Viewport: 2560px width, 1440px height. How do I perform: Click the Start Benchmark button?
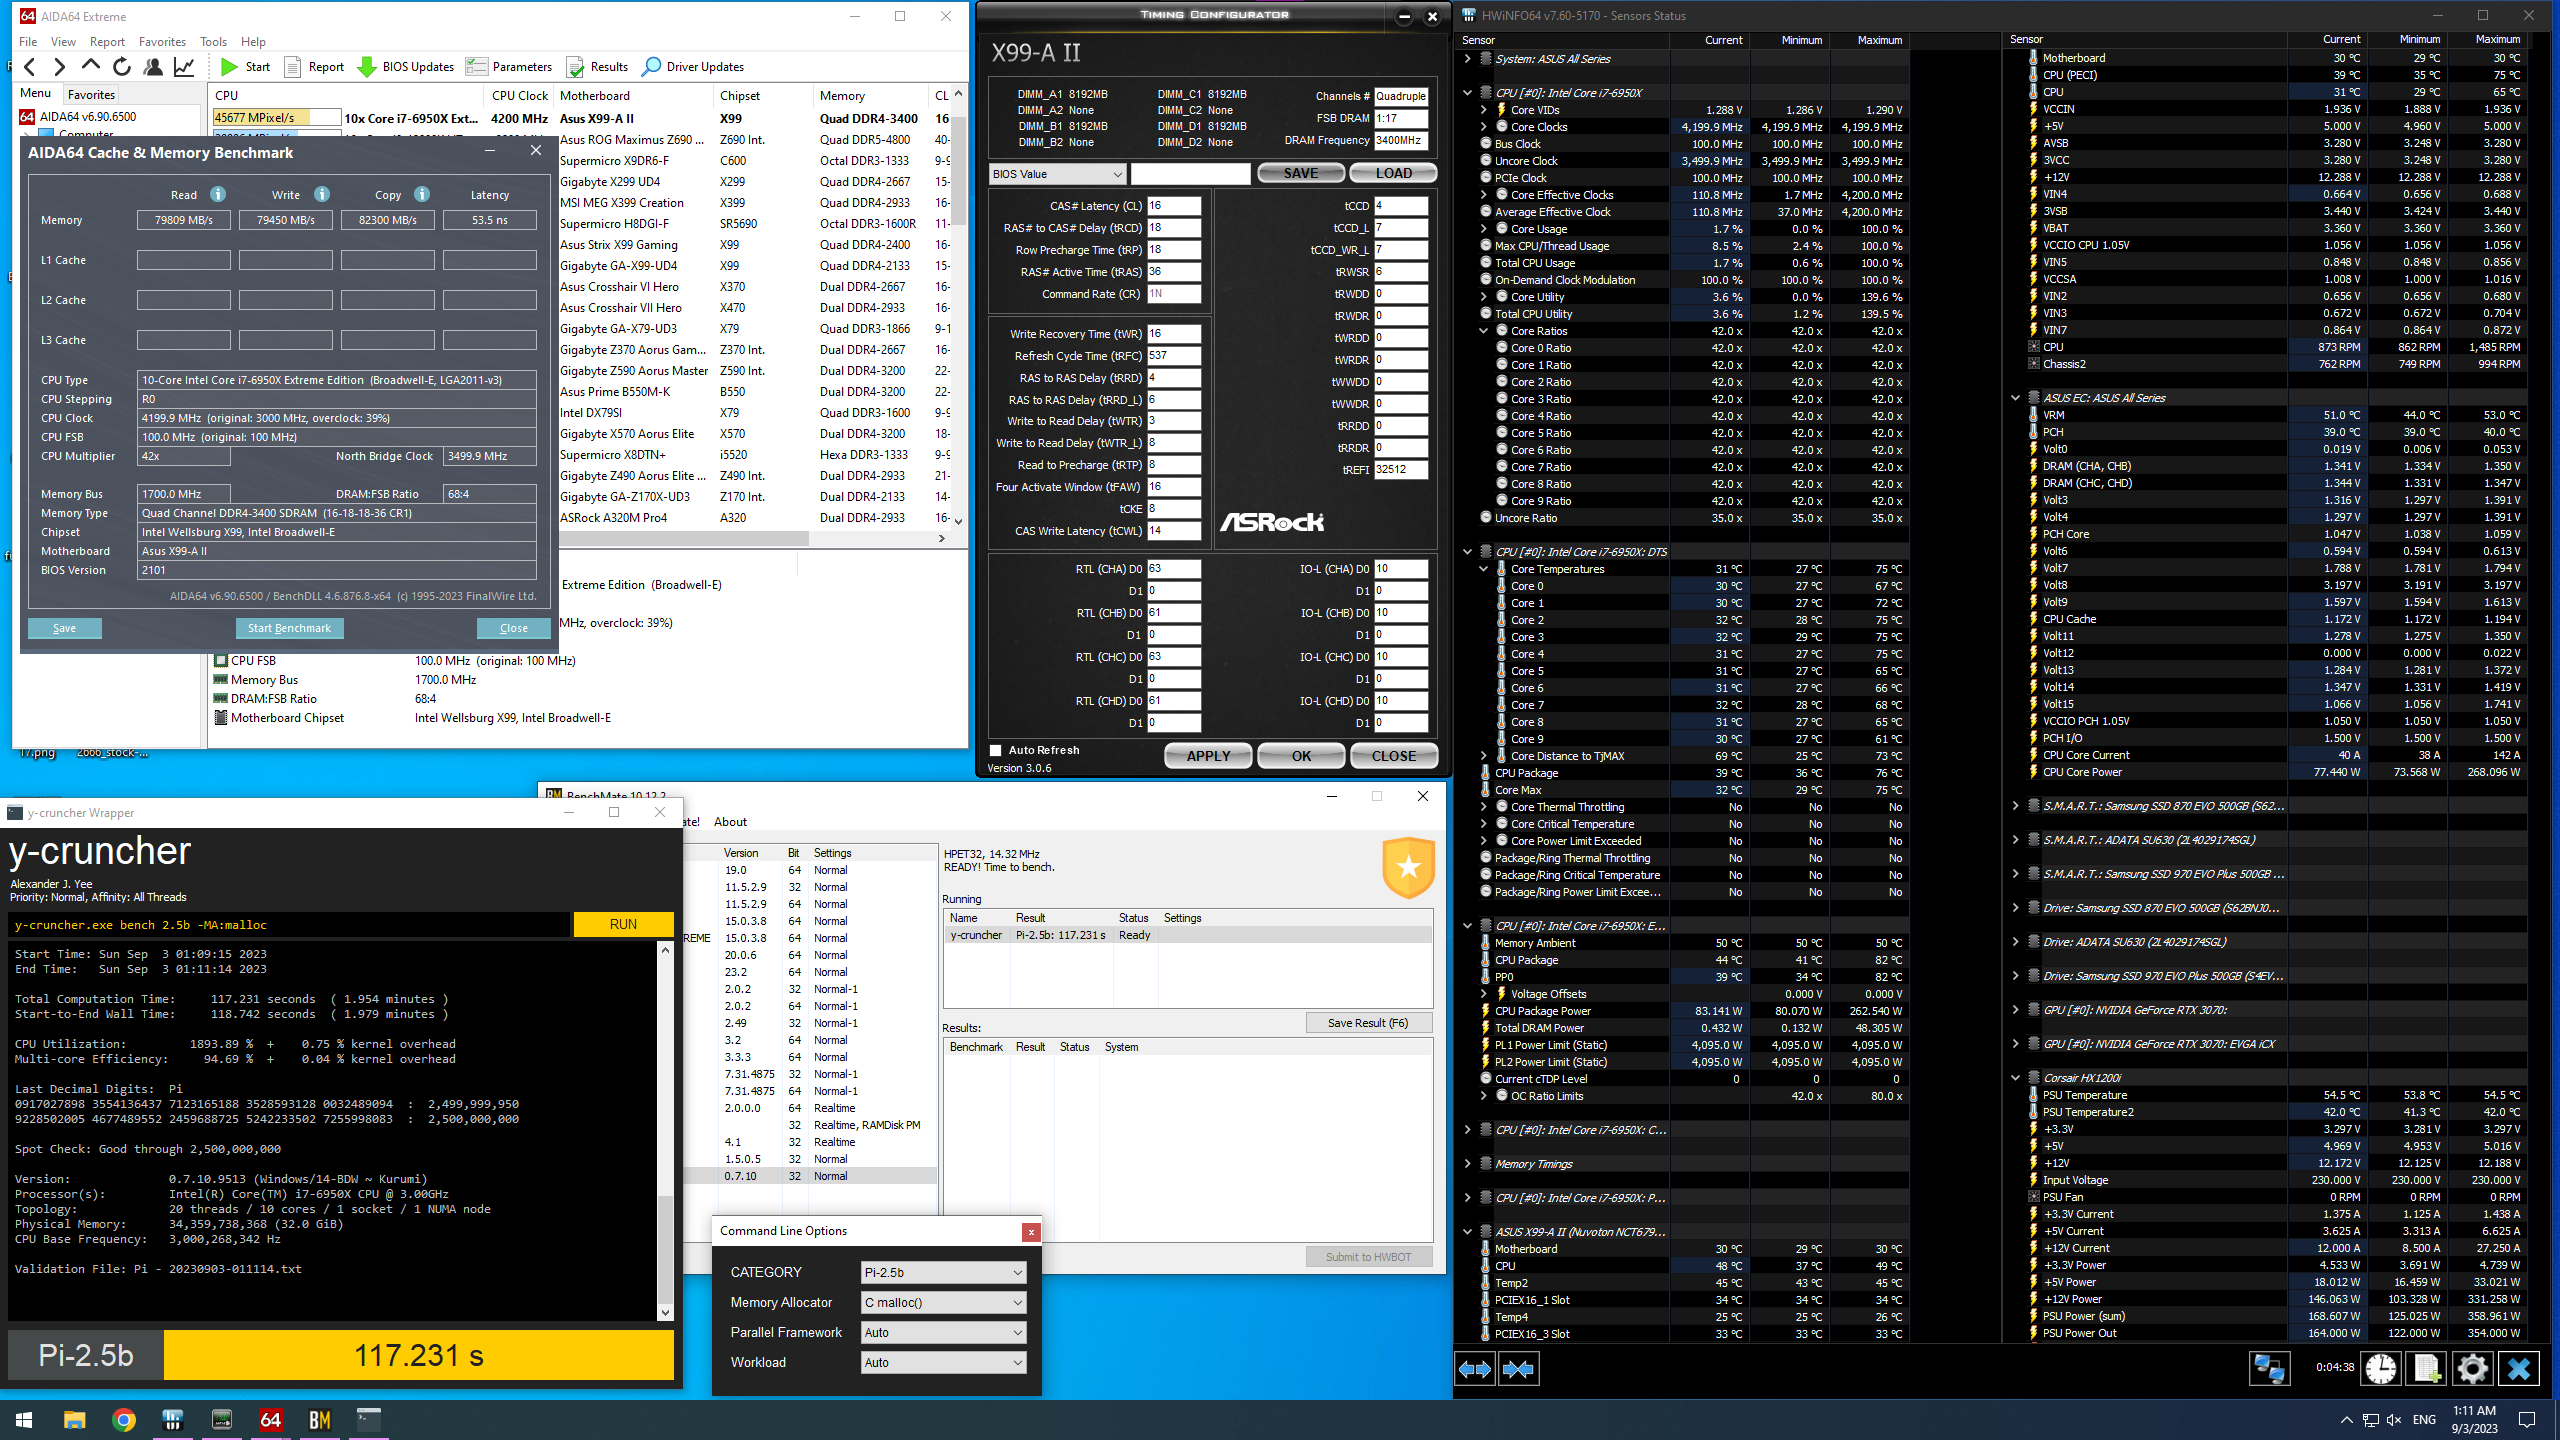click(x=289, y=628)
